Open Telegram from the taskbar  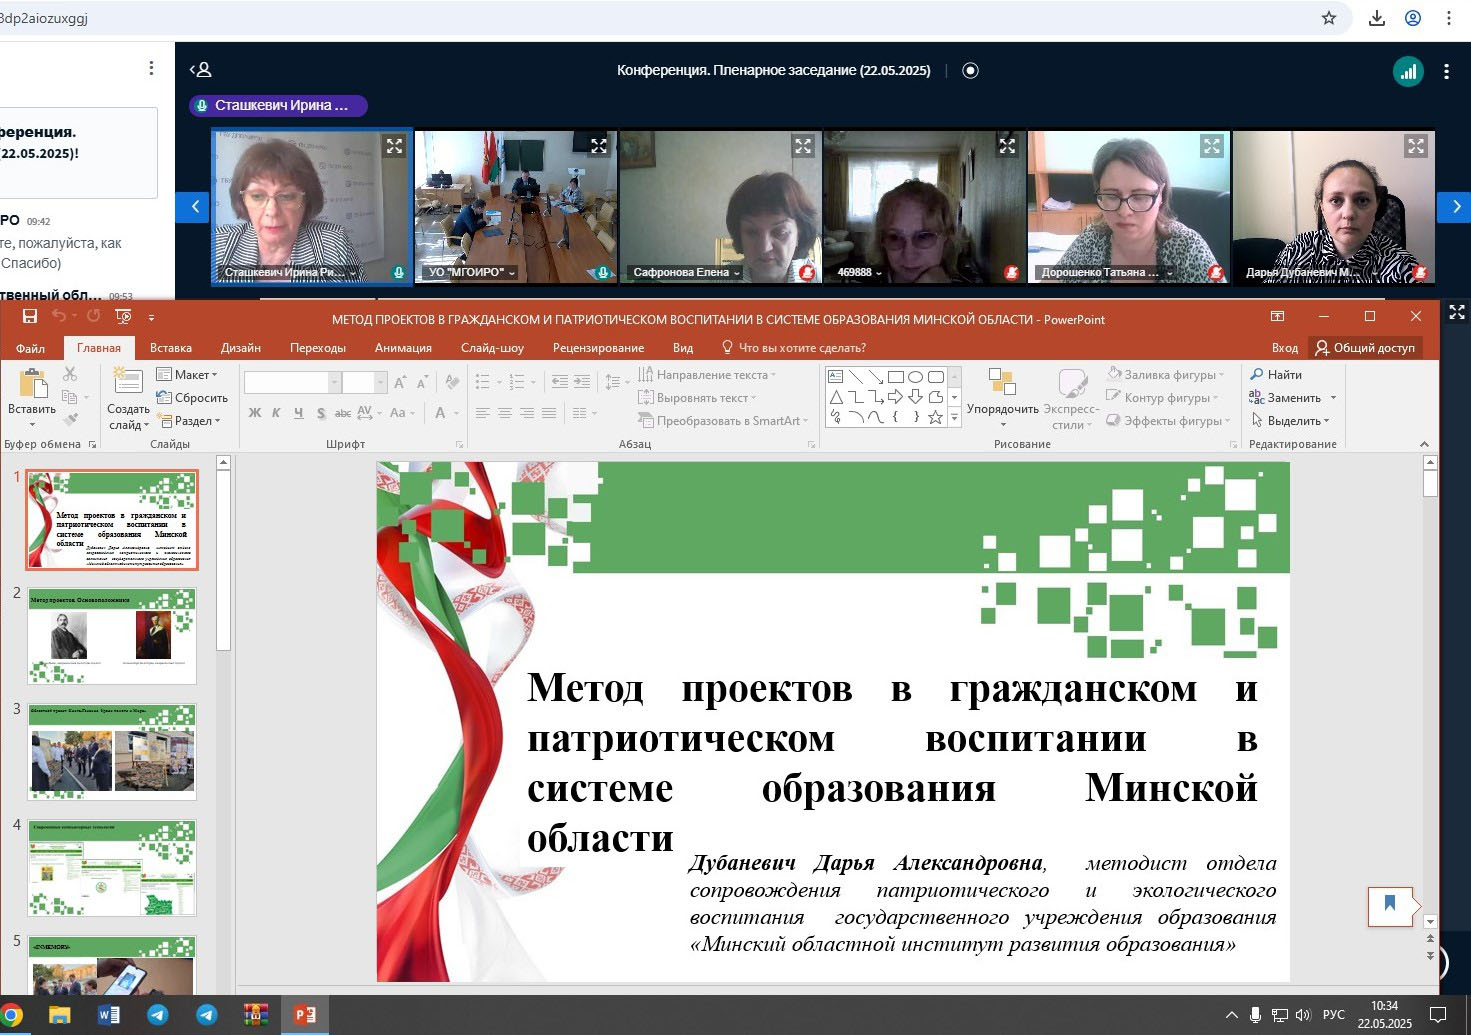pyautogui.click(x=158, y=1015)
